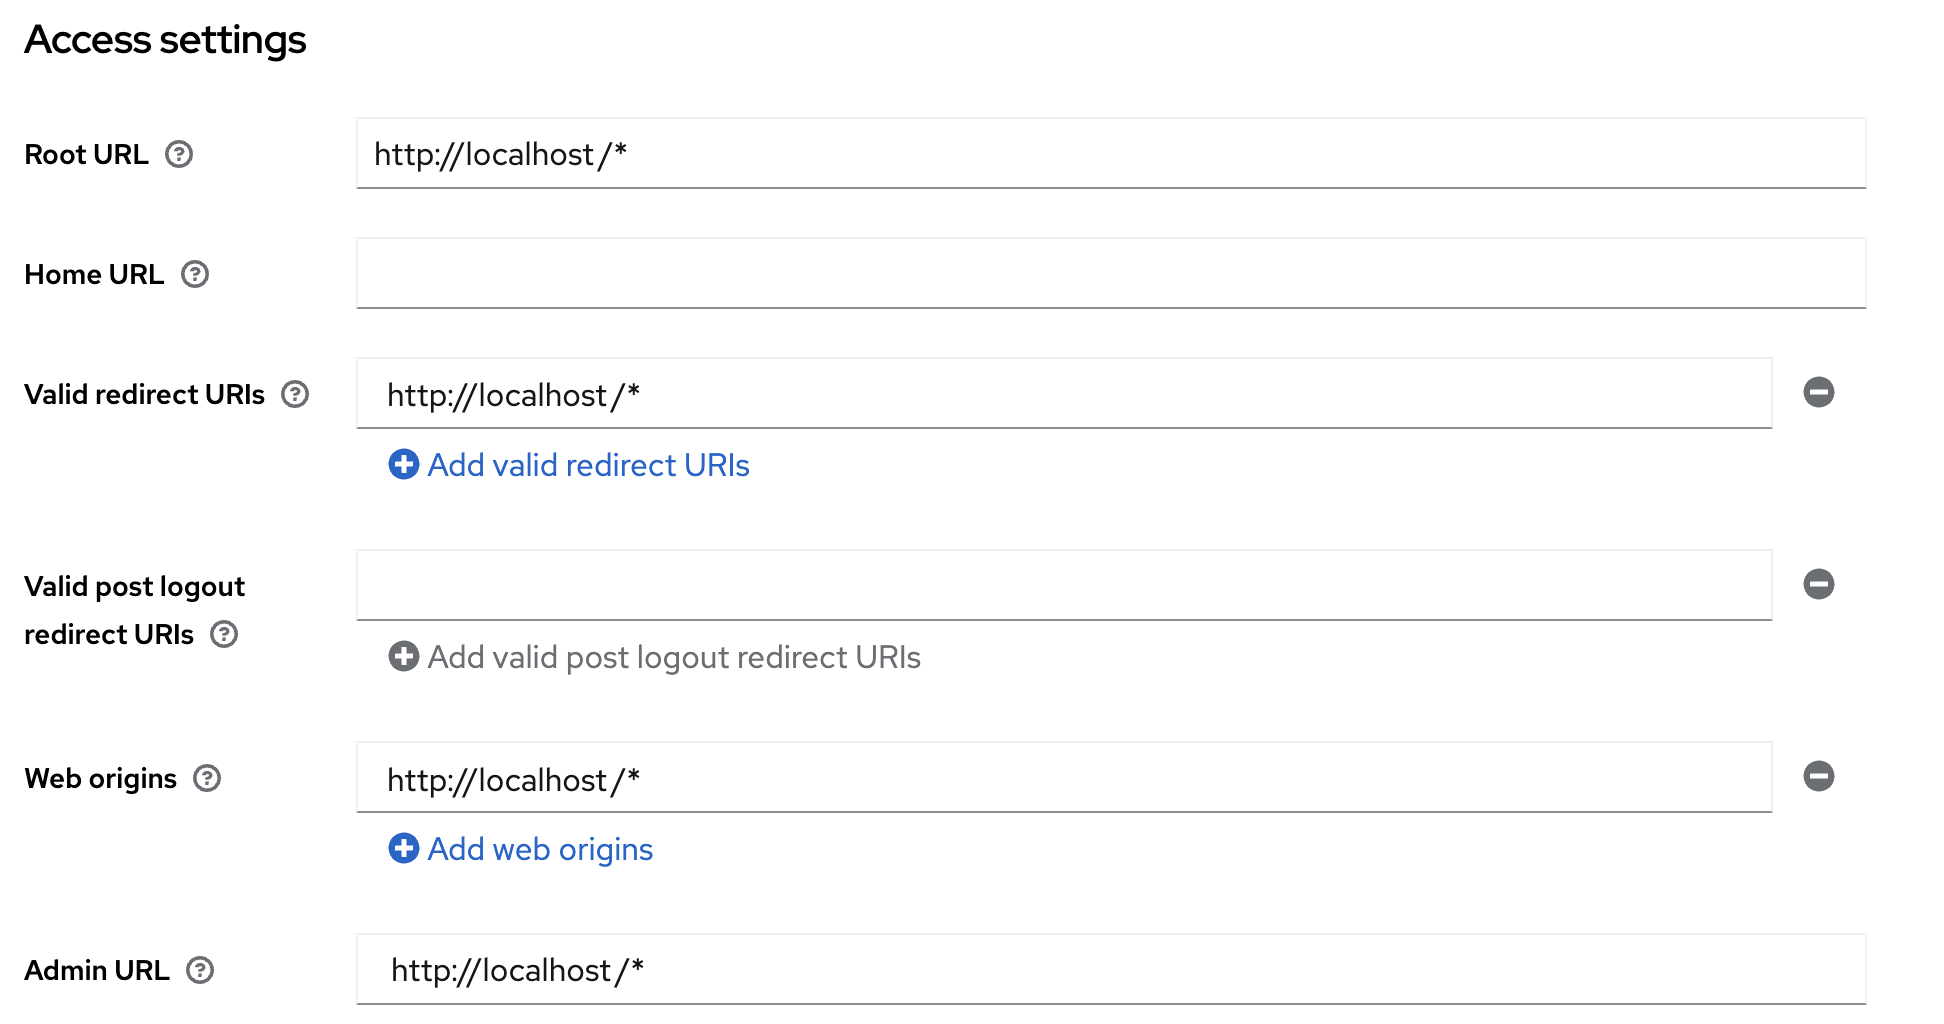Screen dimensions: 1944x1024
Task: Click the Web origins help icon
Action: [207, 779]
